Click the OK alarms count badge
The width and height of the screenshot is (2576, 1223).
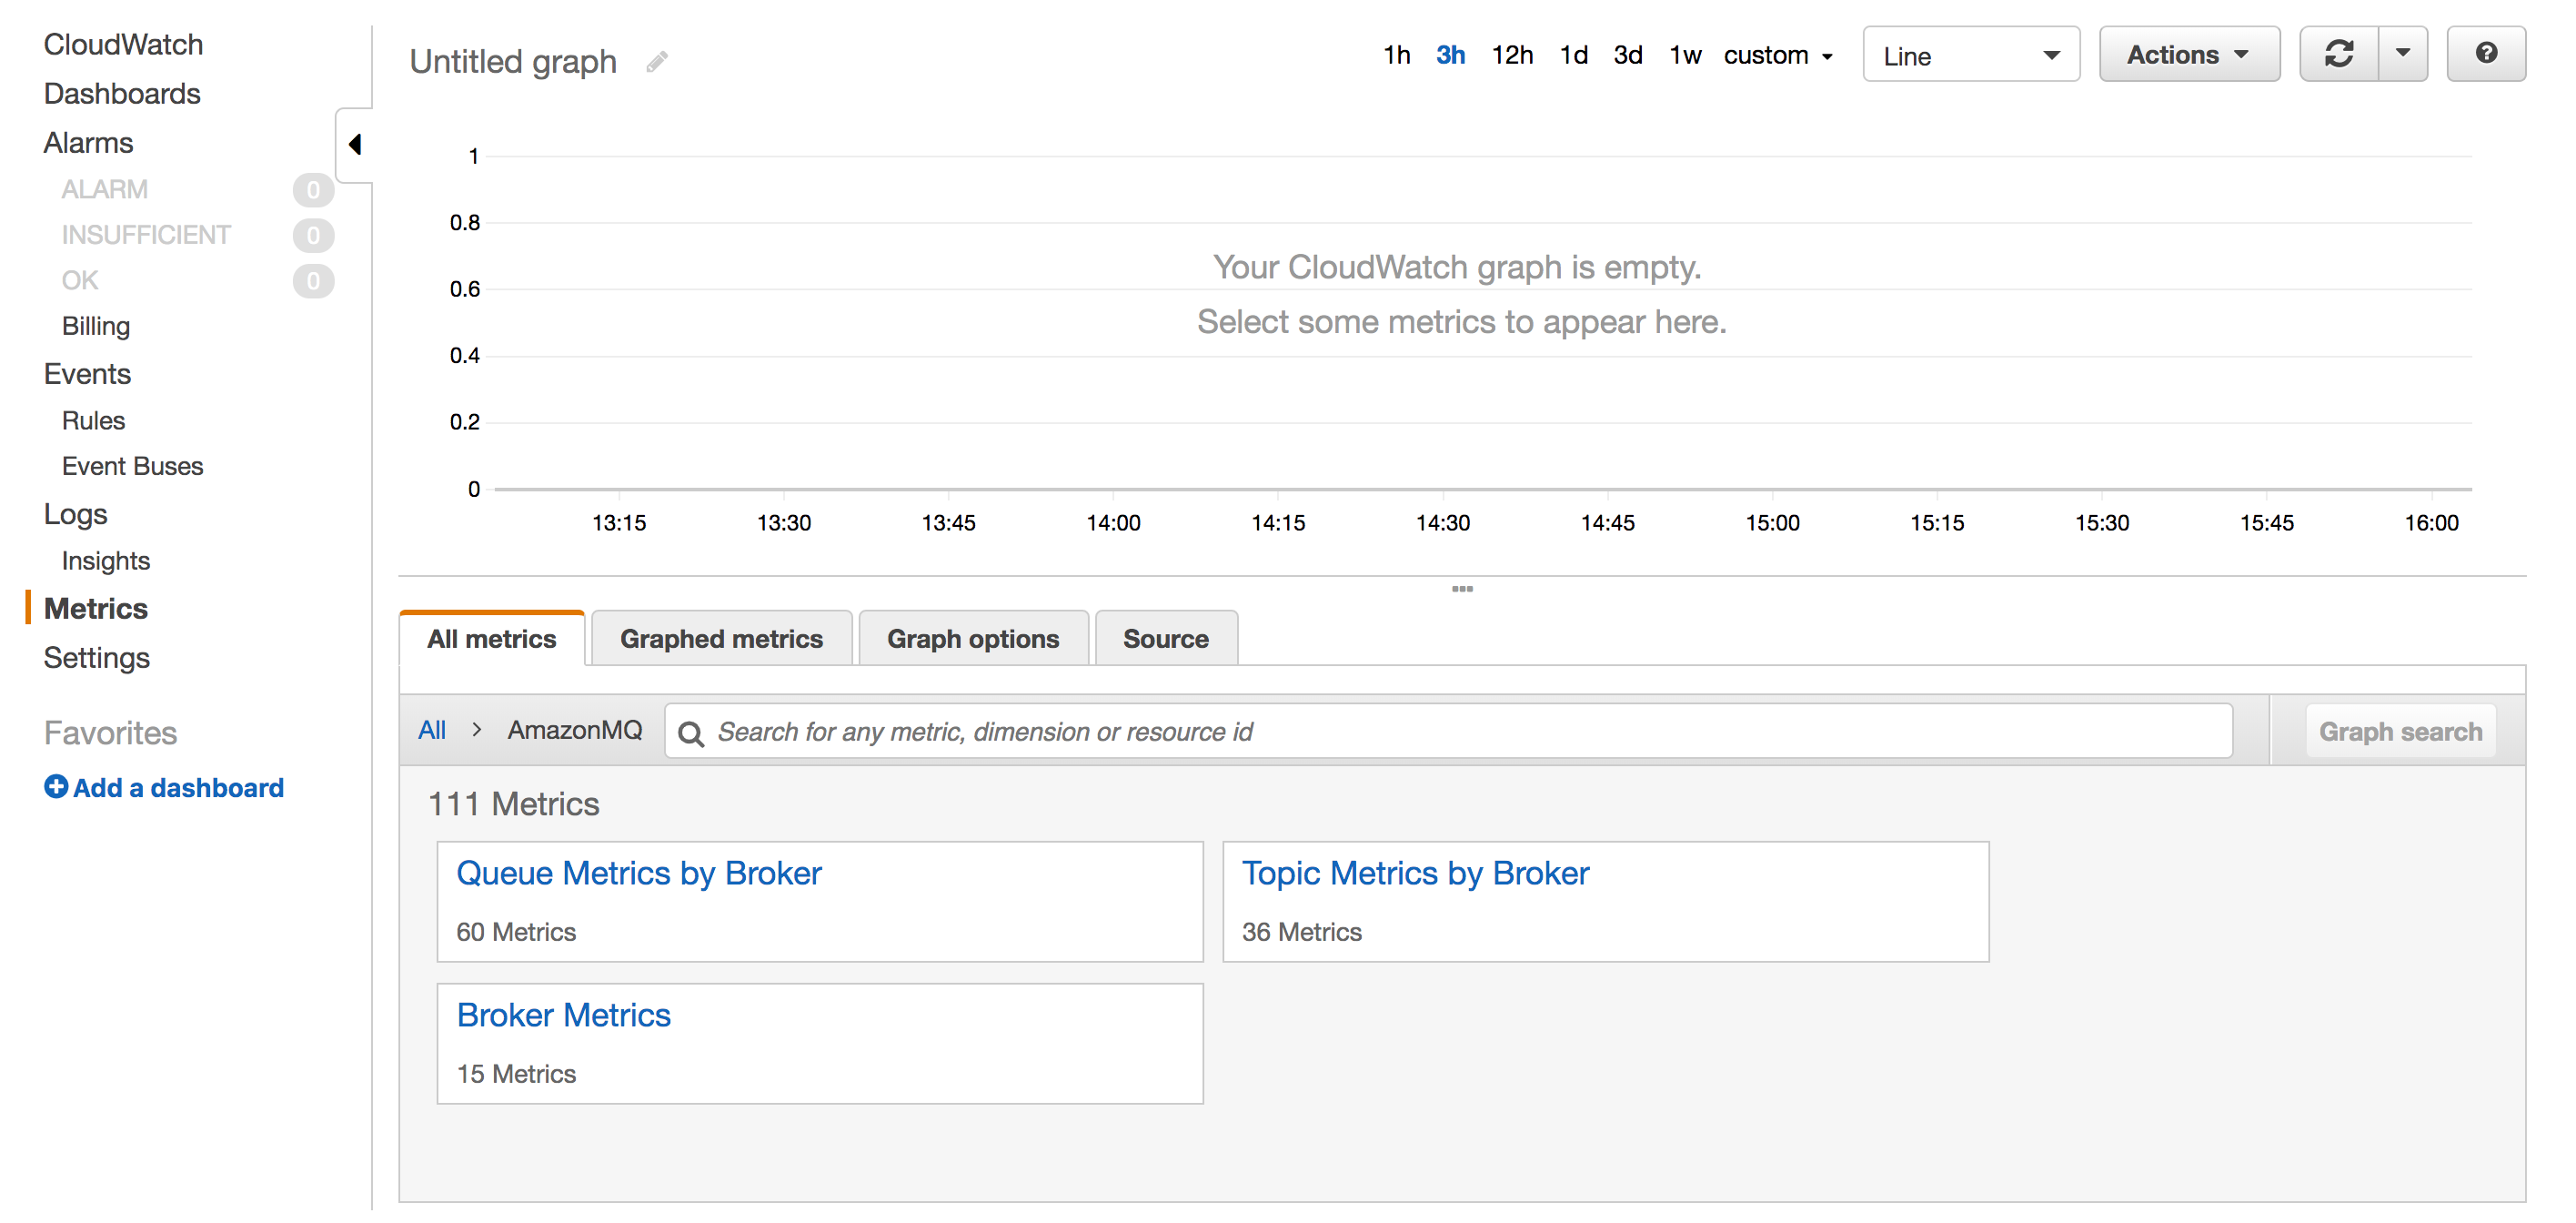pyautogui.click(x=313, y=281)
